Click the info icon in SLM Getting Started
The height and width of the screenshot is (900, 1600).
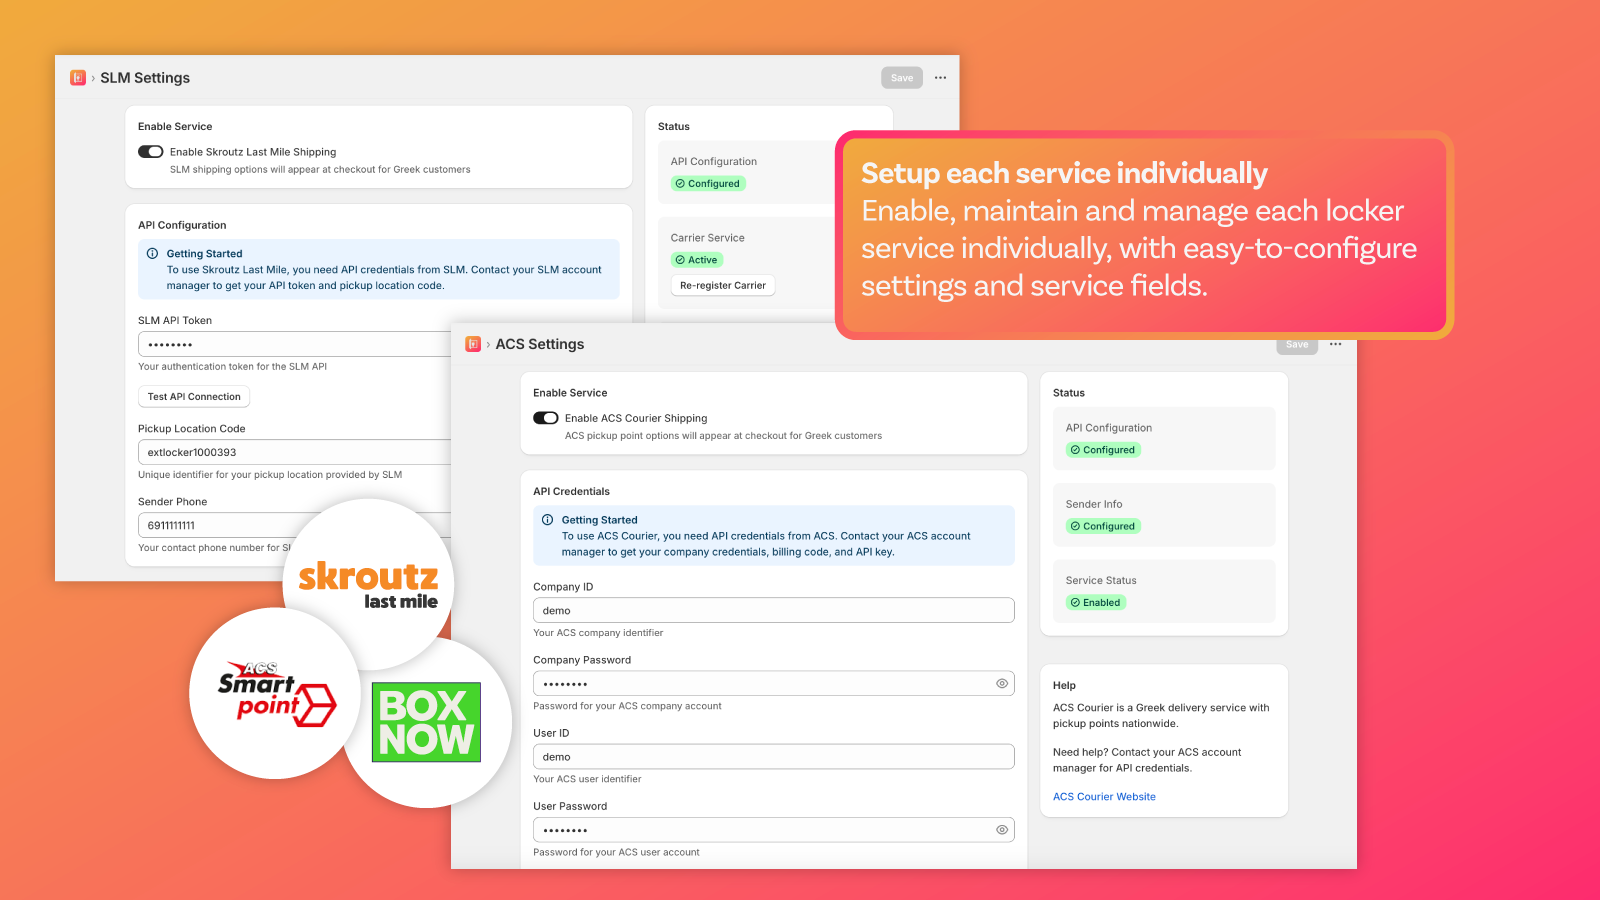(x=153, y=254)
